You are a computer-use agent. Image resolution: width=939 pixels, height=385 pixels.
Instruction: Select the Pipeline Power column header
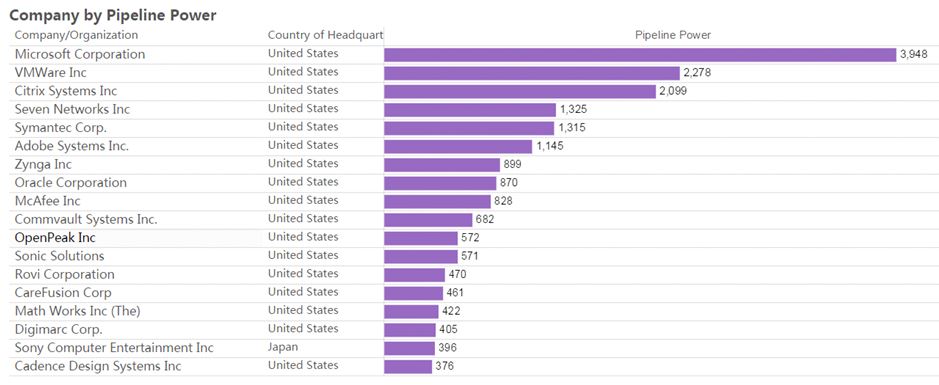673,35
